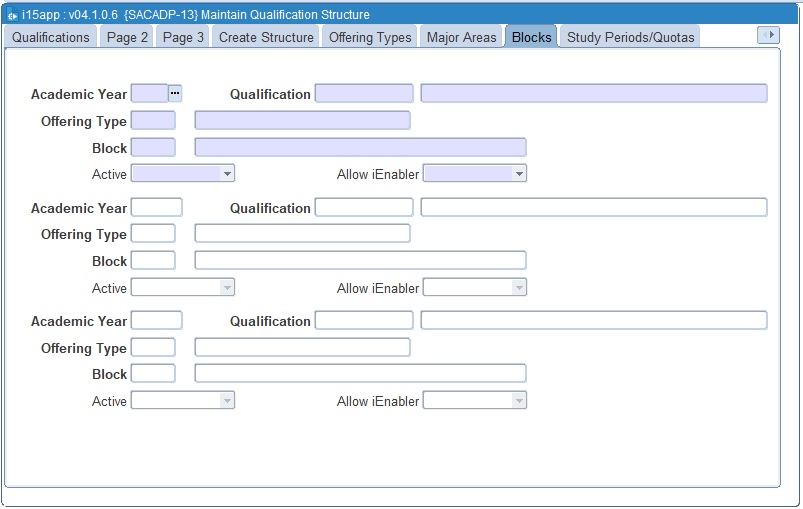This screenshot has height=509, width=803.
Task: Select the Create Structure tab
Action: (266, 37)
